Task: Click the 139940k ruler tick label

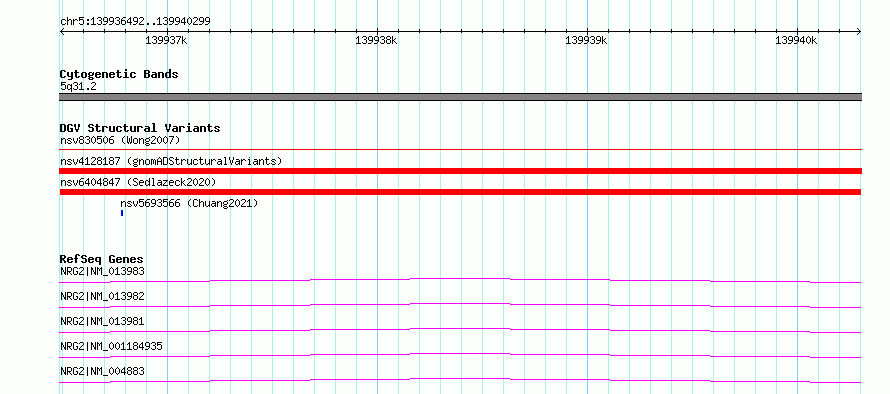Action: [x=796, y=40]
